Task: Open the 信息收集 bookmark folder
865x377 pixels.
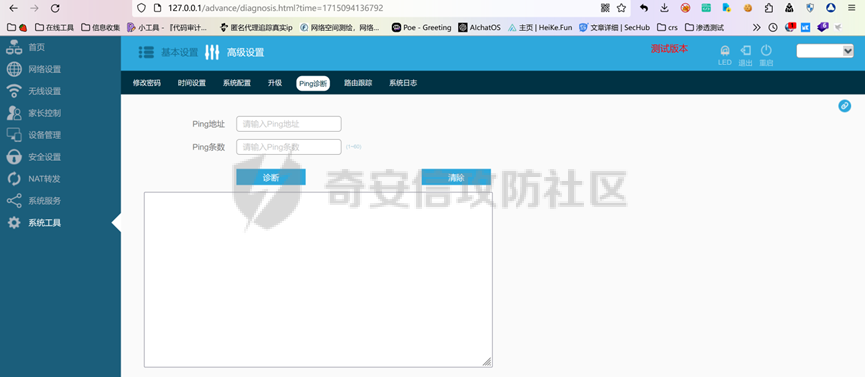Action: (100, 27)
